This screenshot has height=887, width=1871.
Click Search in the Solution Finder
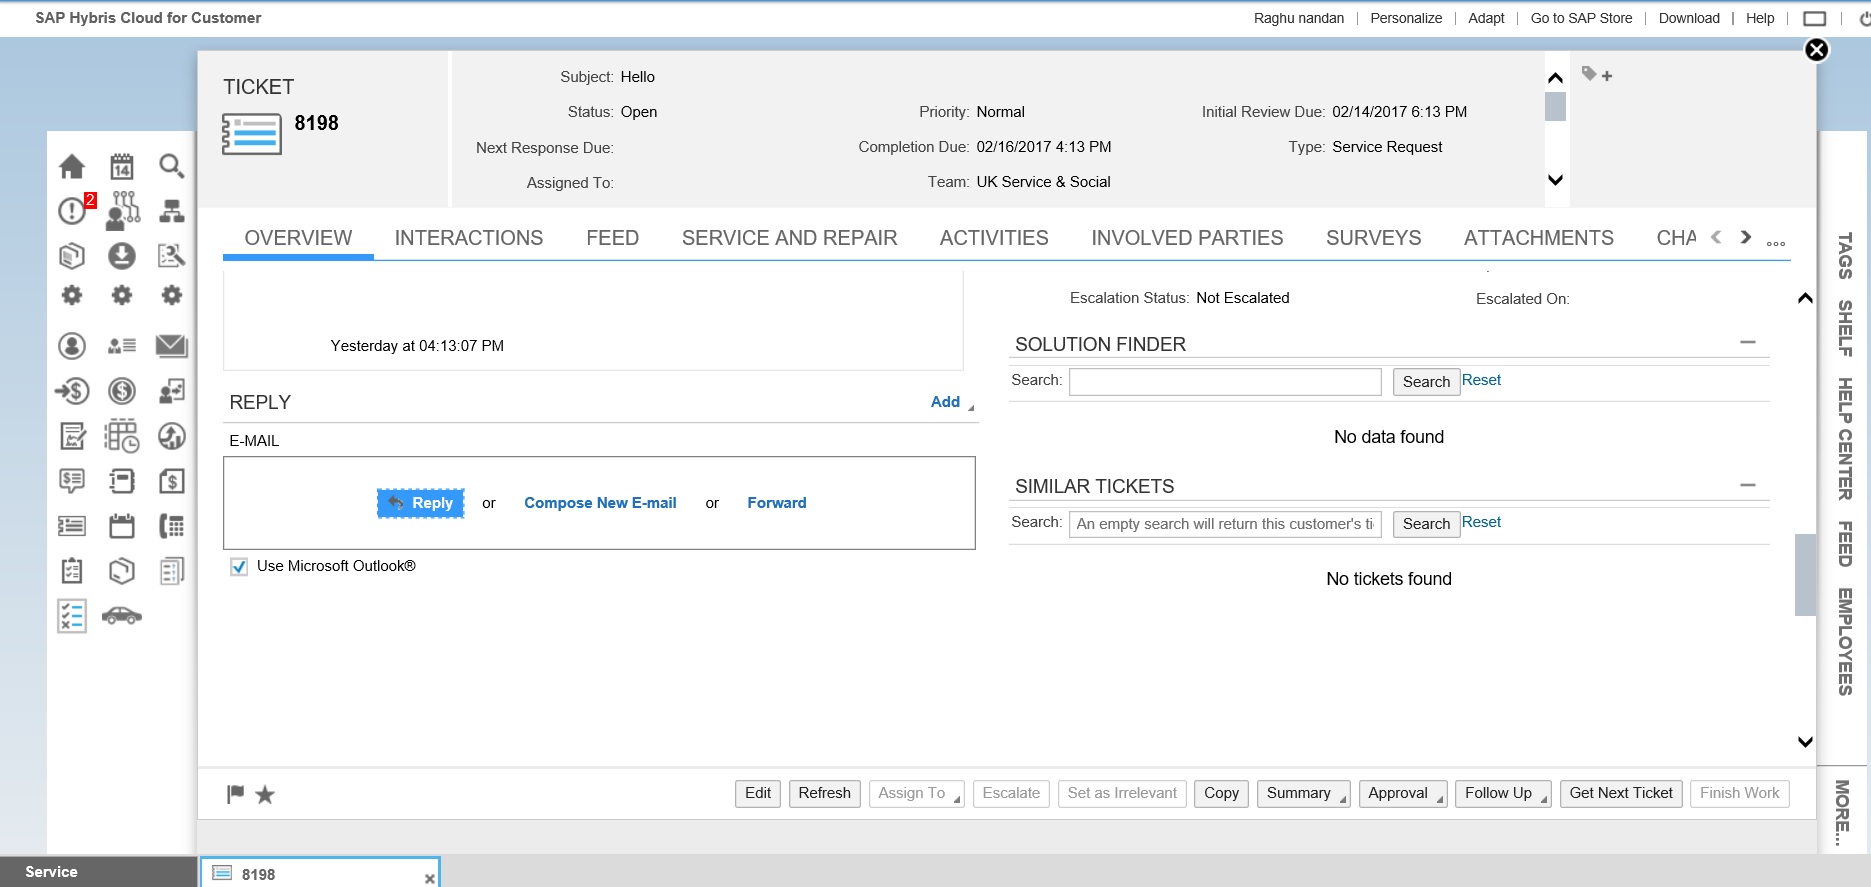(x=1426, y=382)
